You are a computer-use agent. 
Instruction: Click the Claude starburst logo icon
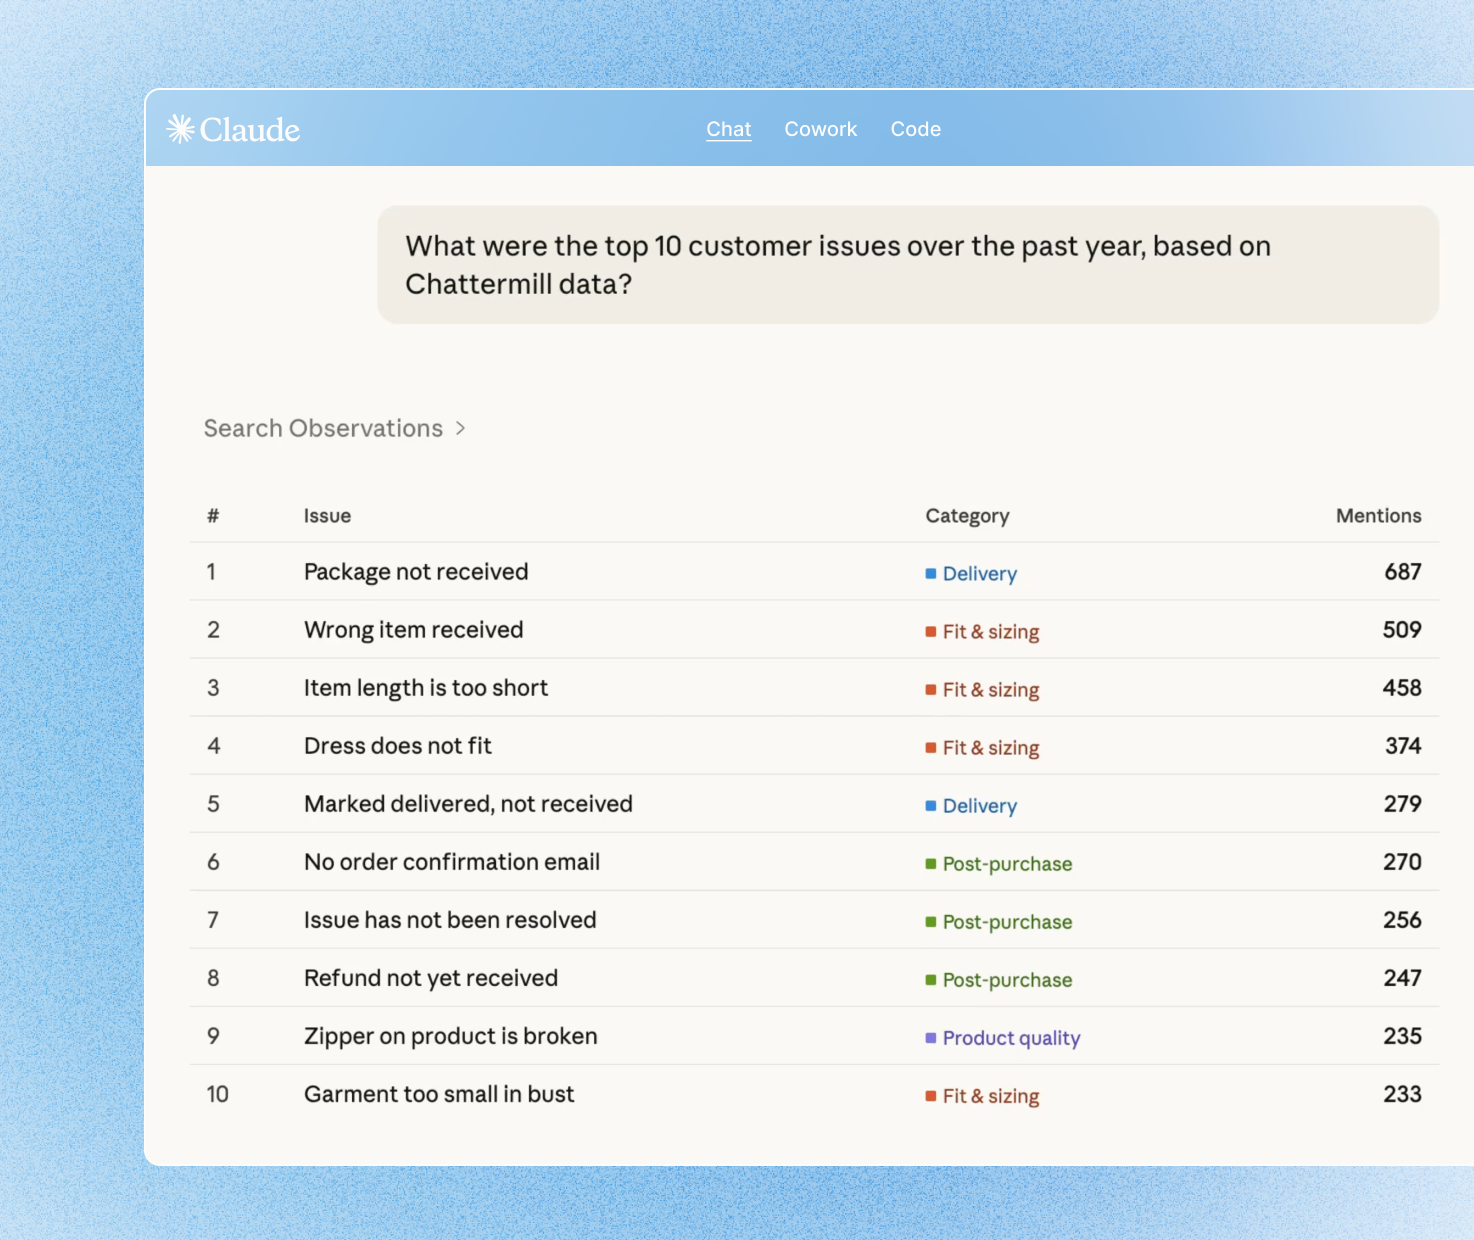180,129
